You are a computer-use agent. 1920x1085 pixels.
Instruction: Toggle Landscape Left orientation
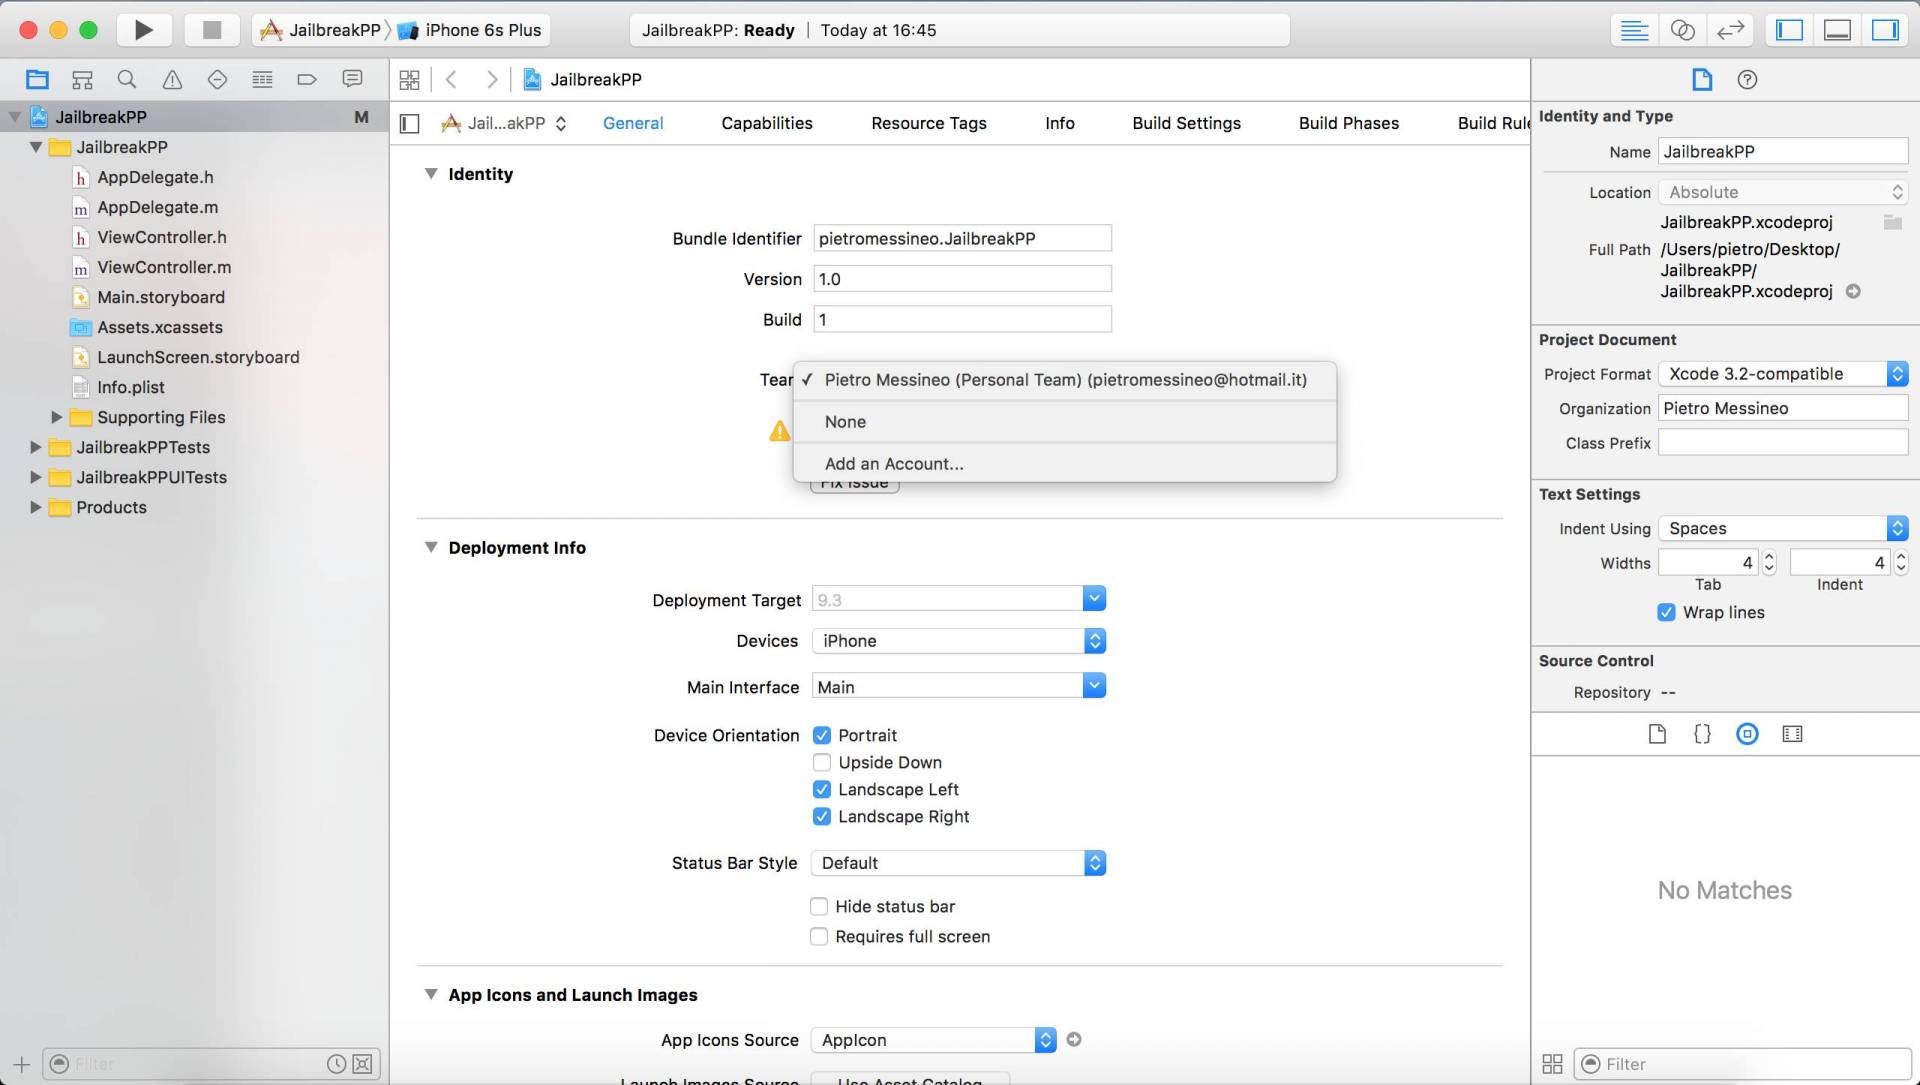[x=822, y=789]
